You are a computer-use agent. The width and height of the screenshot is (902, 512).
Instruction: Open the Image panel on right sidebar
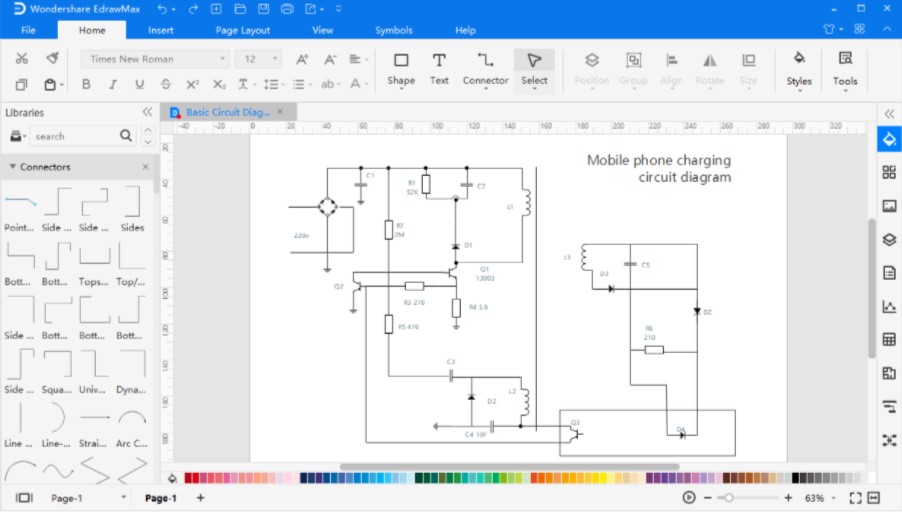pyautogui.click(x=889, y=206)
